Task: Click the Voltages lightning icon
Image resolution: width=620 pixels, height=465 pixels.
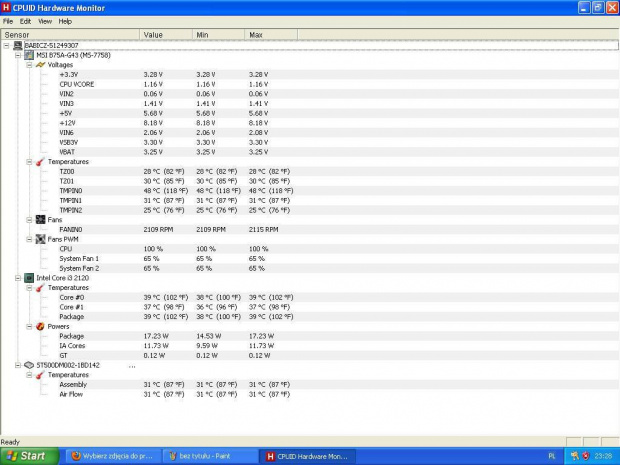Action: (40, 65)
